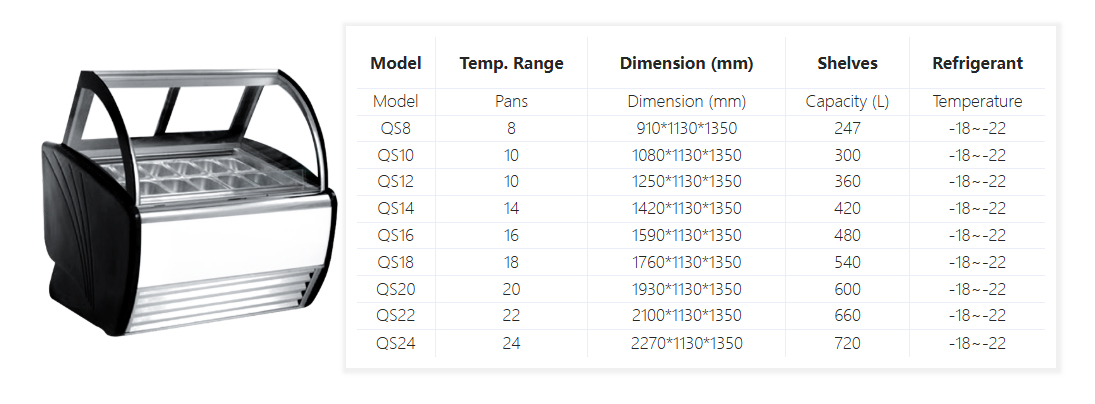Click the 247 capacity value
The width and height of the screenshot is (1095, 404).
pos(847,128)
